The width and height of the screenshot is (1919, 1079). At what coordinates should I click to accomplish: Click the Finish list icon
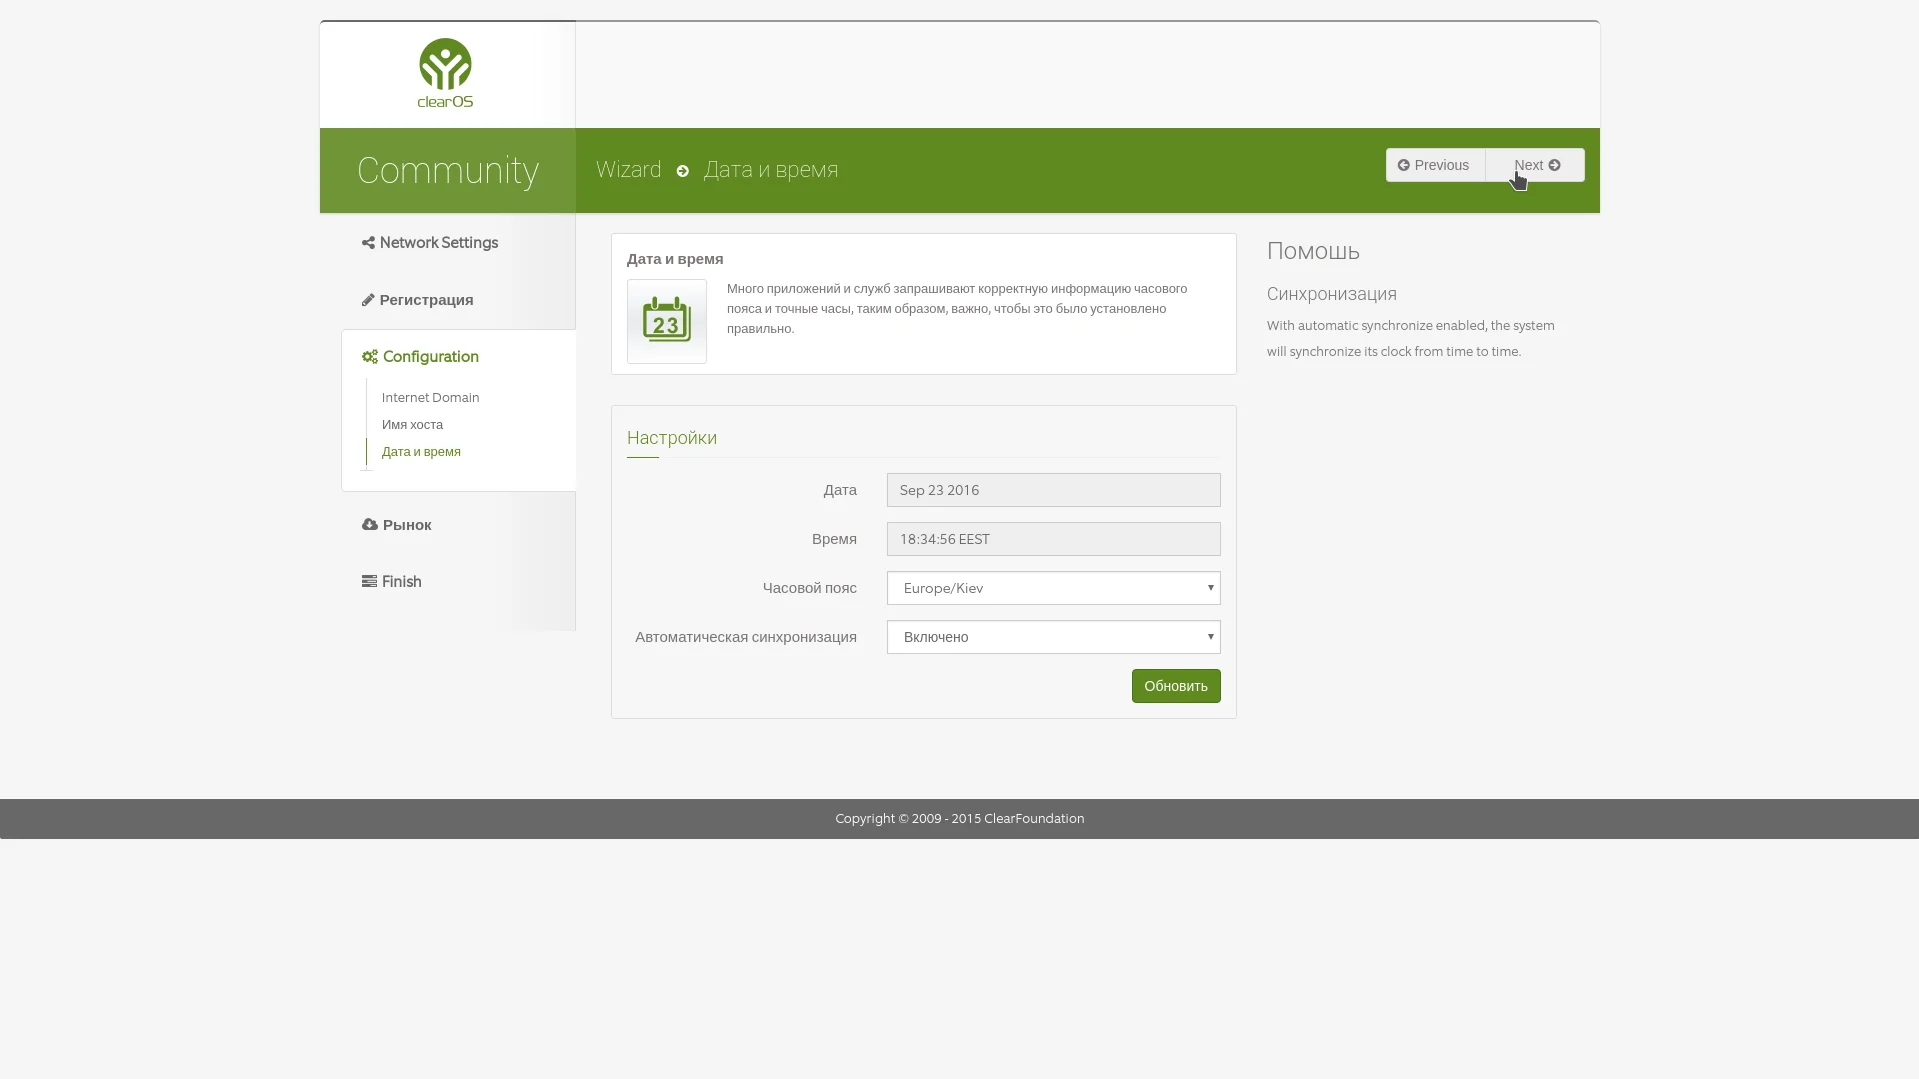pyautogui.click(x=369, y=582)
